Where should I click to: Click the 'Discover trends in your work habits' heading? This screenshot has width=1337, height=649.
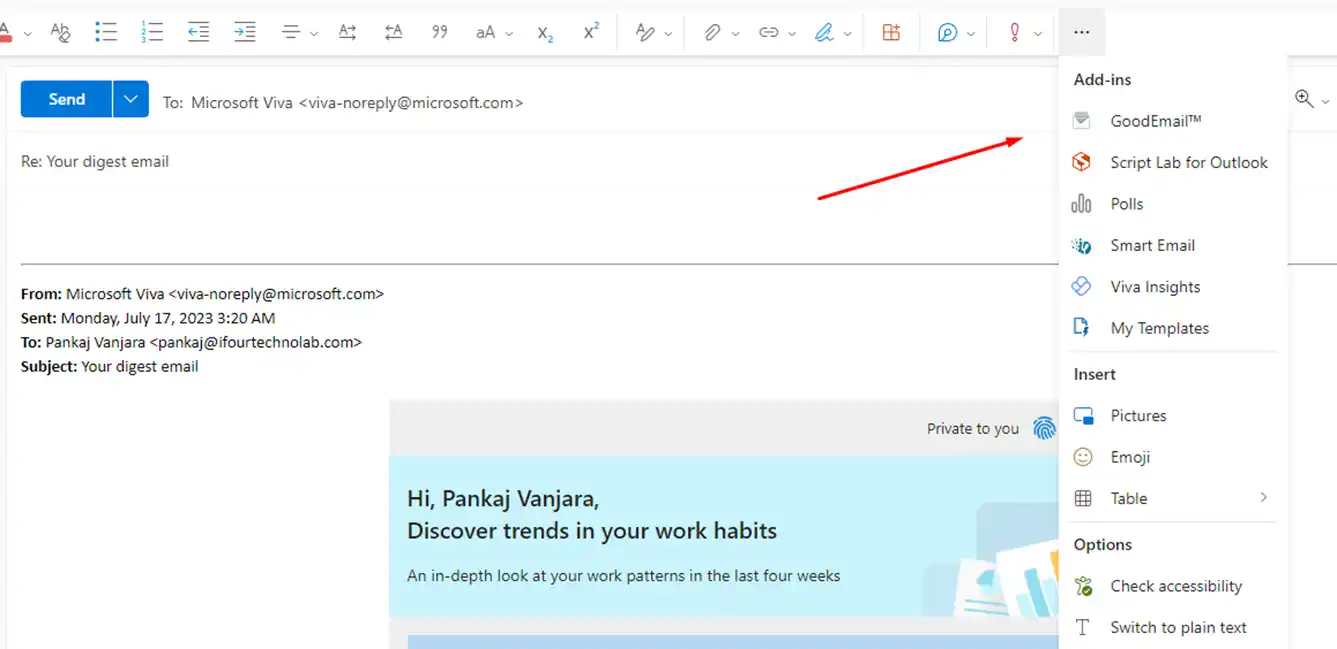(x=592, y=531)
